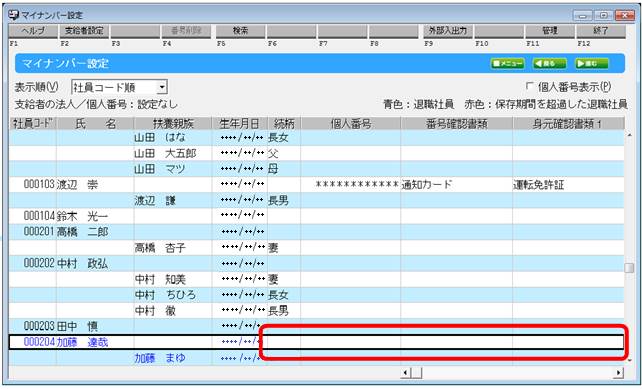The height and width of the screenshot is (389, 642).
Task: Enable the 個人番号表示 checkbox
Action: tap(530, 86)
